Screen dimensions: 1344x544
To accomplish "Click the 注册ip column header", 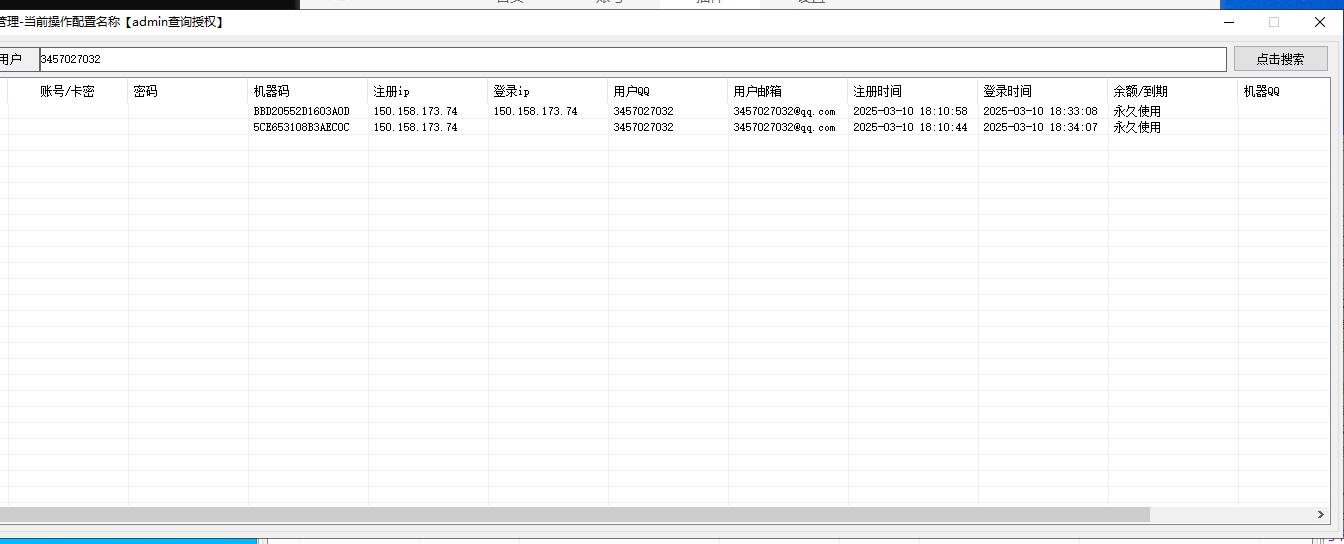I will (x=427, y=91).
